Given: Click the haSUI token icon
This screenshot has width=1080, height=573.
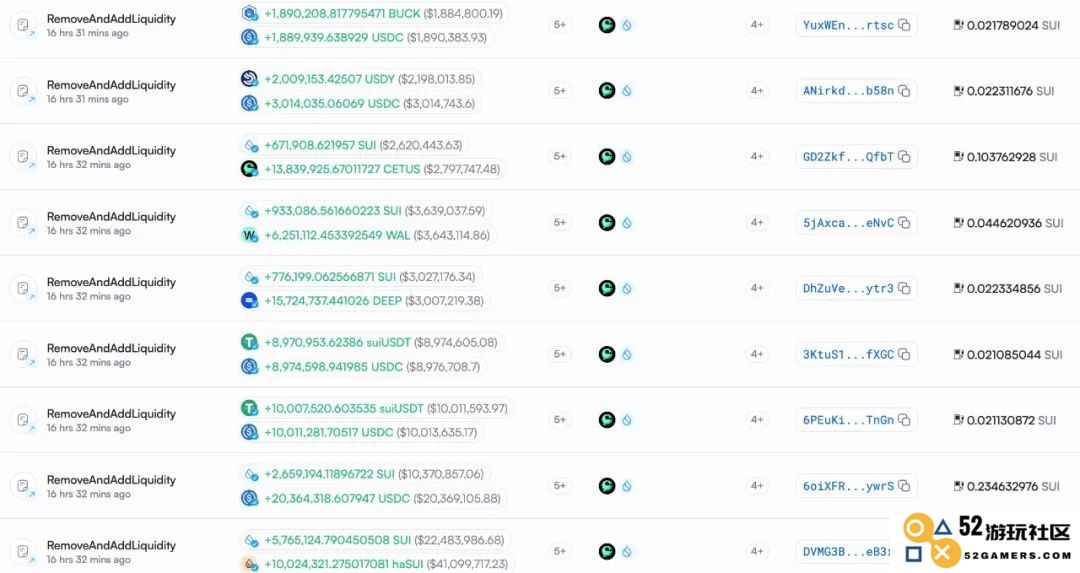Looking at the screenshot, I should (250, 564).
